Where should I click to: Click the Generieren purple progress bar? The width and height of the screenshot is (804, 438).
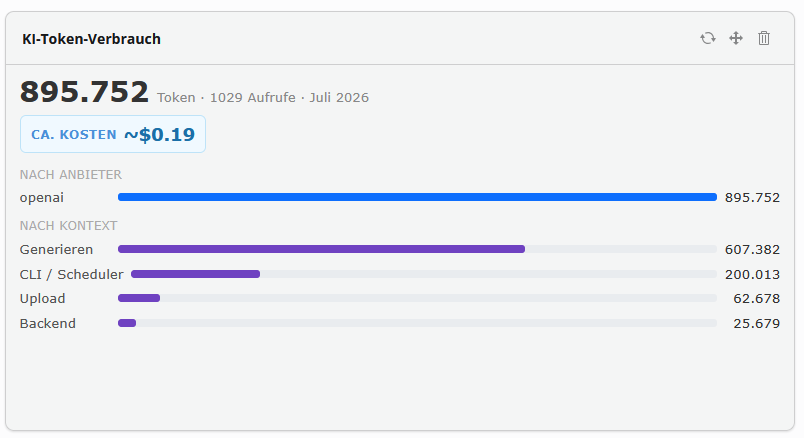[417, 249]
